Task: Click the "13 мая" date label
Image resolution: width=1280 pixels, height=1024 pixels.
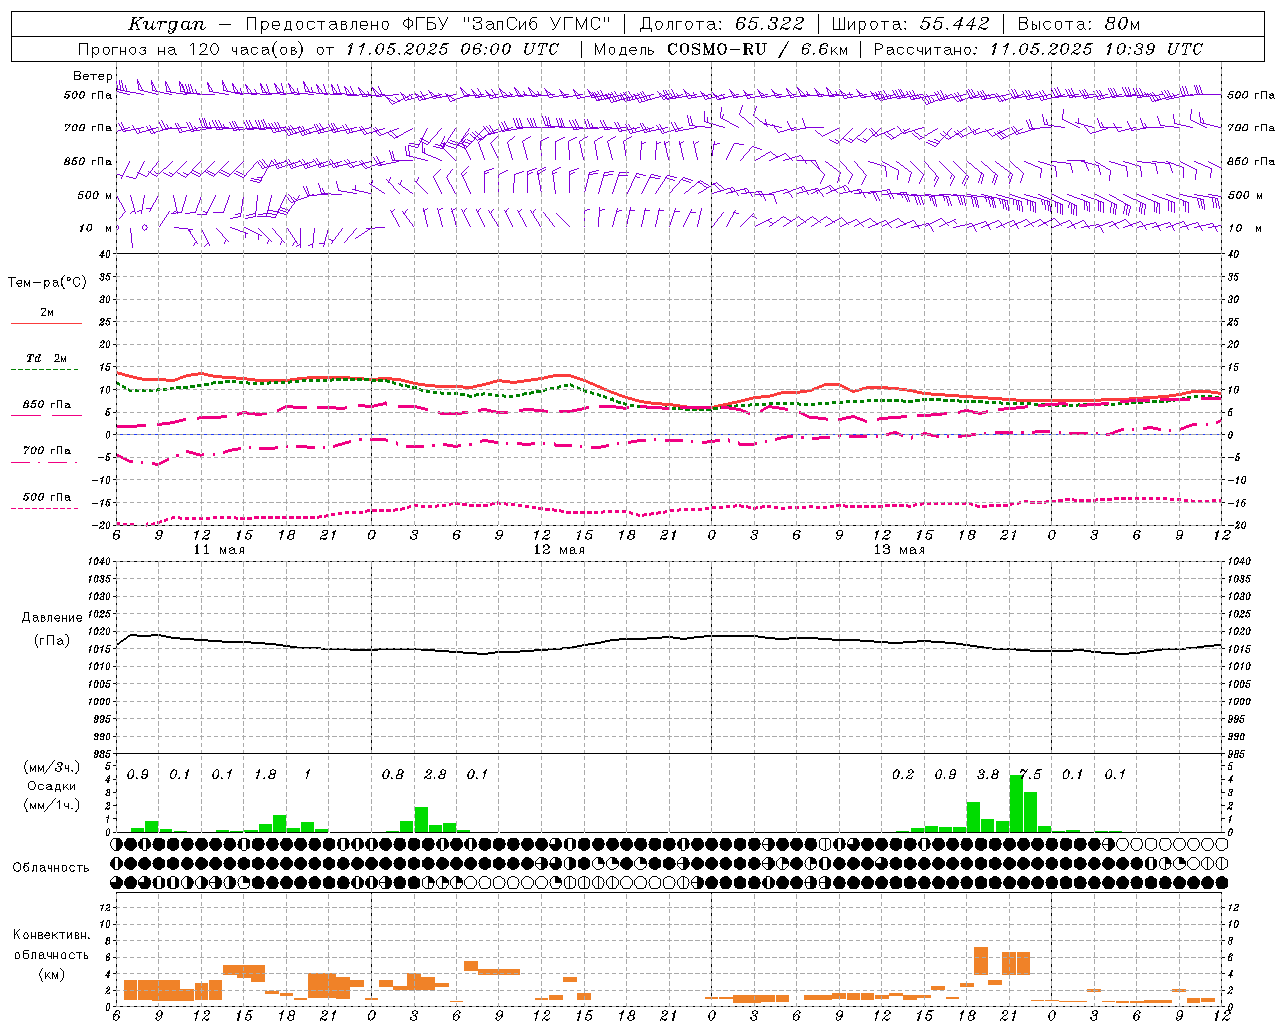Action: 899,550
